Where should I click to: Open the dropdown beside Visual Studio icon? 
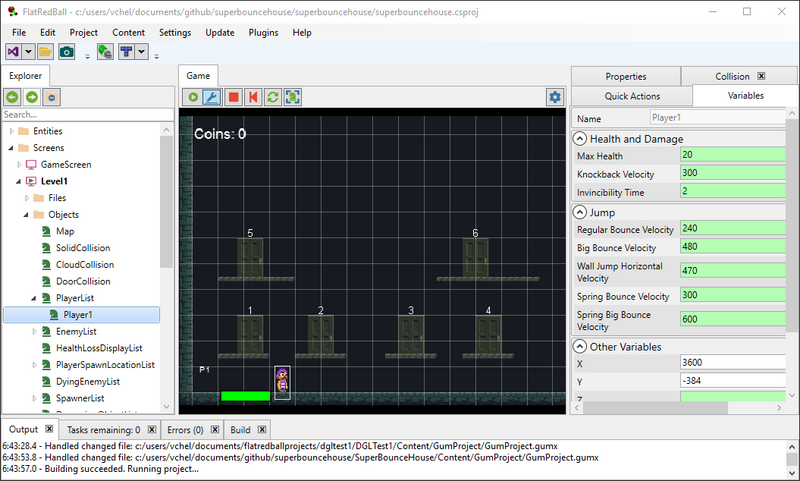tap(29, 52)
